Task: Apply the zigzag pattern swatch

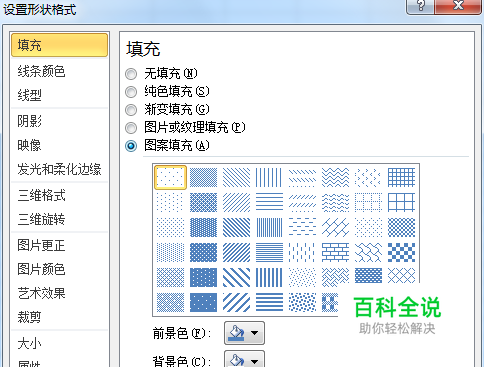Action: click(335, 177)
